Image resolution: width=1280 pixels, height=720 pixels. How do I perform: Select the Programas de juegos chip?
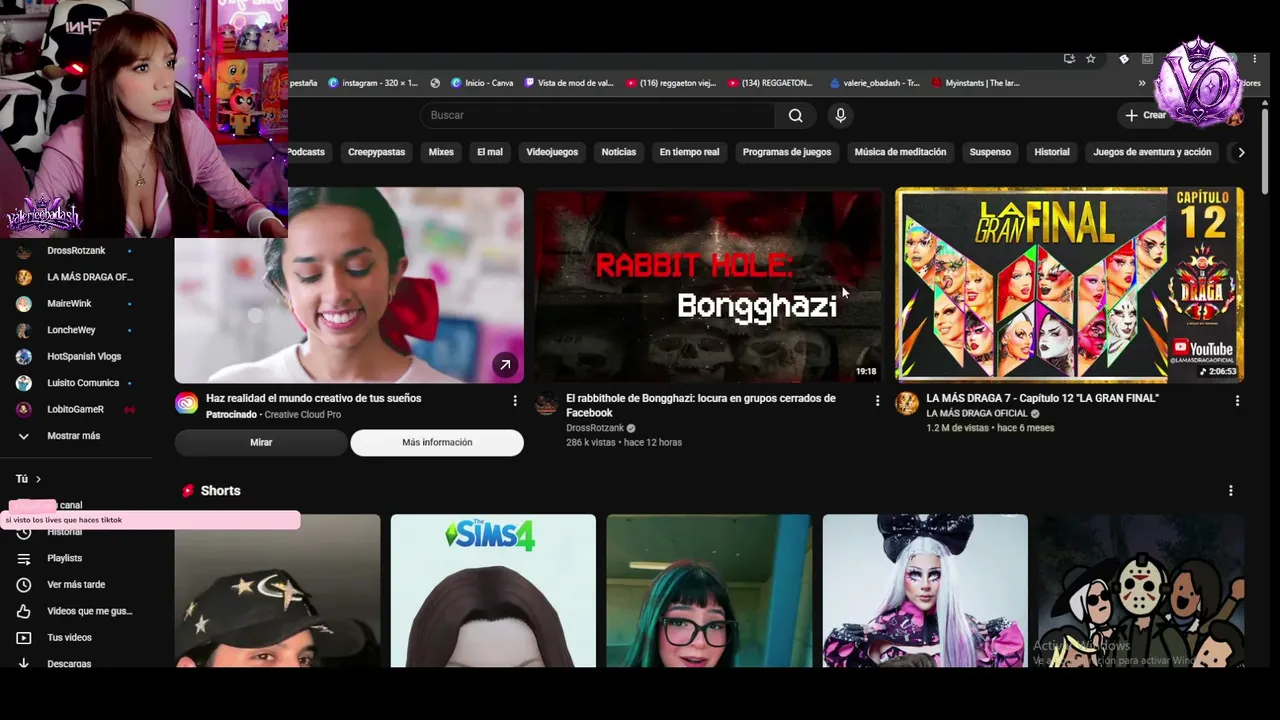(x=787, y=152)
